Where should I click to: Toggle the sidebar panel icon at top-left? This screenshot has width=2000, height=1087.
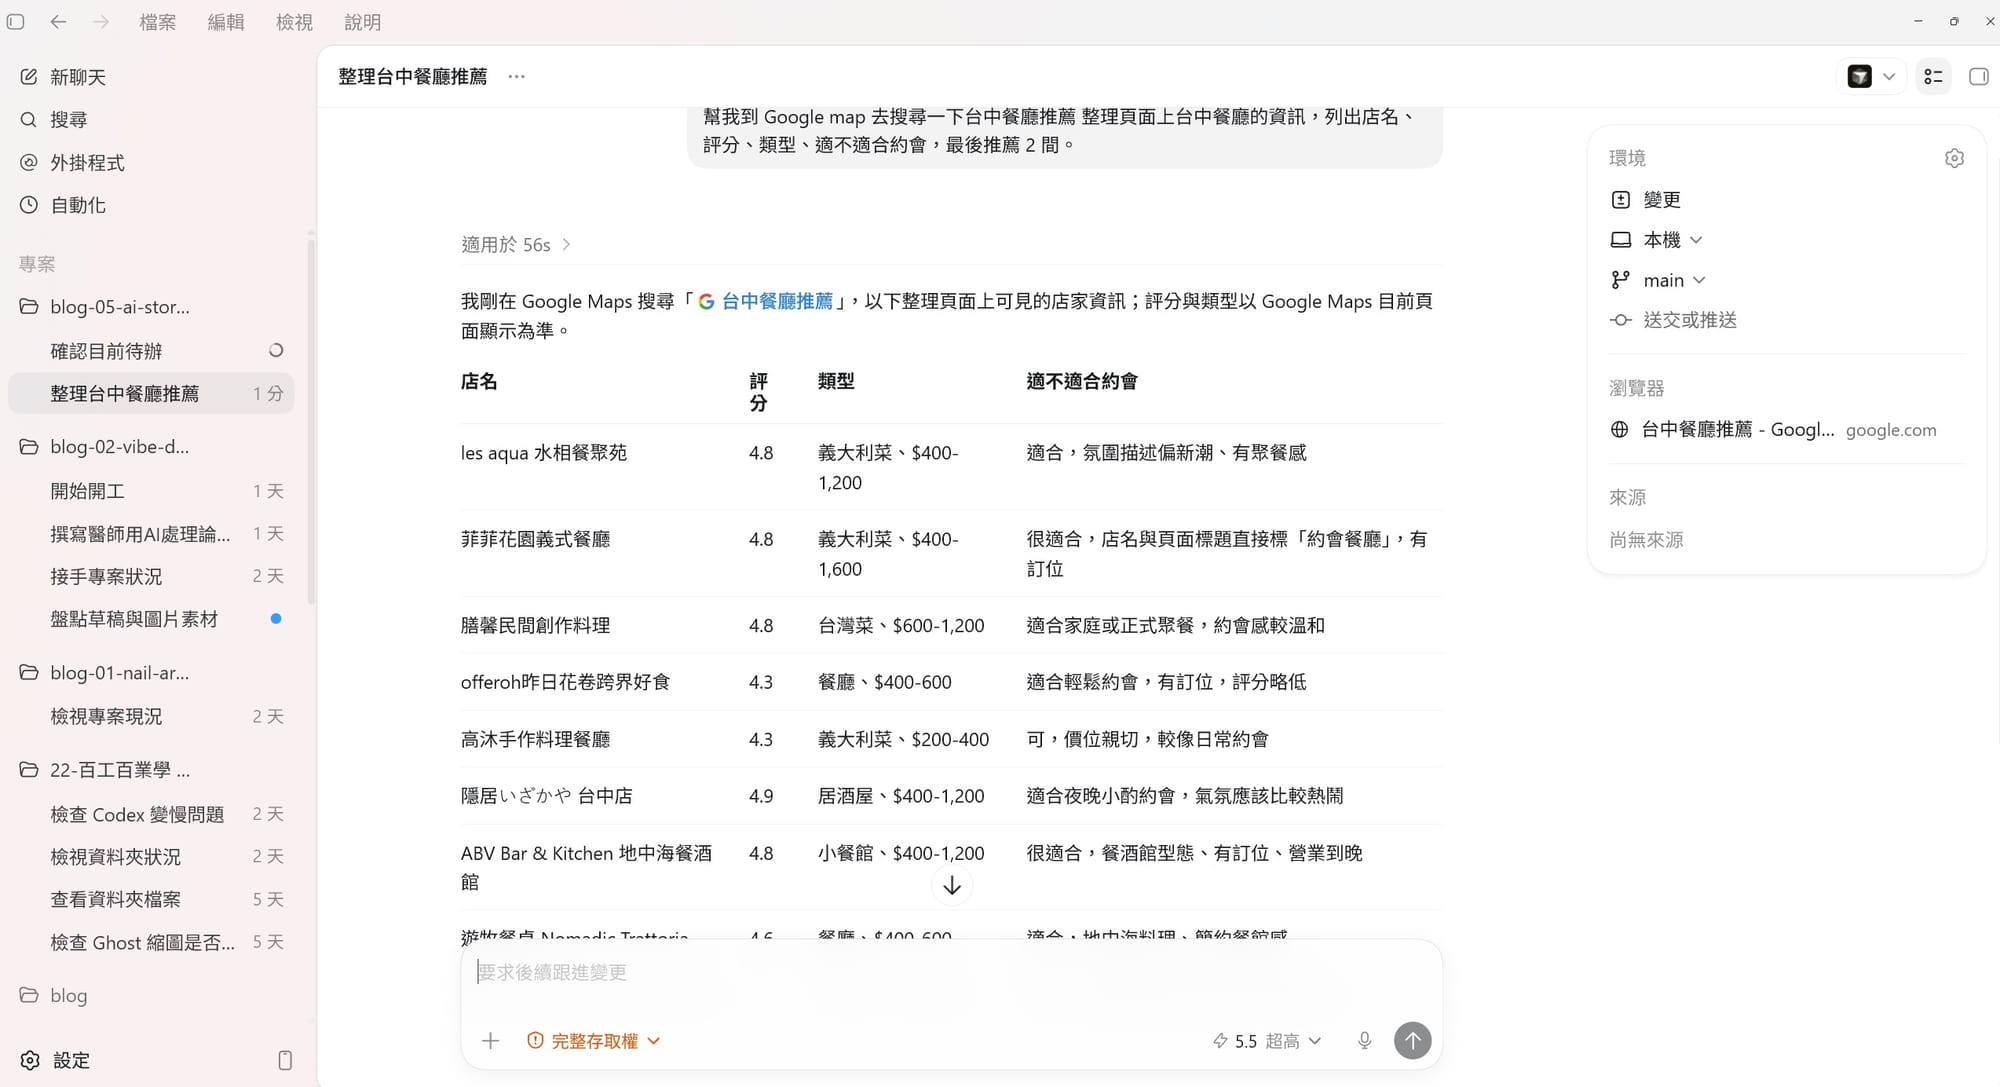(16, 21)
